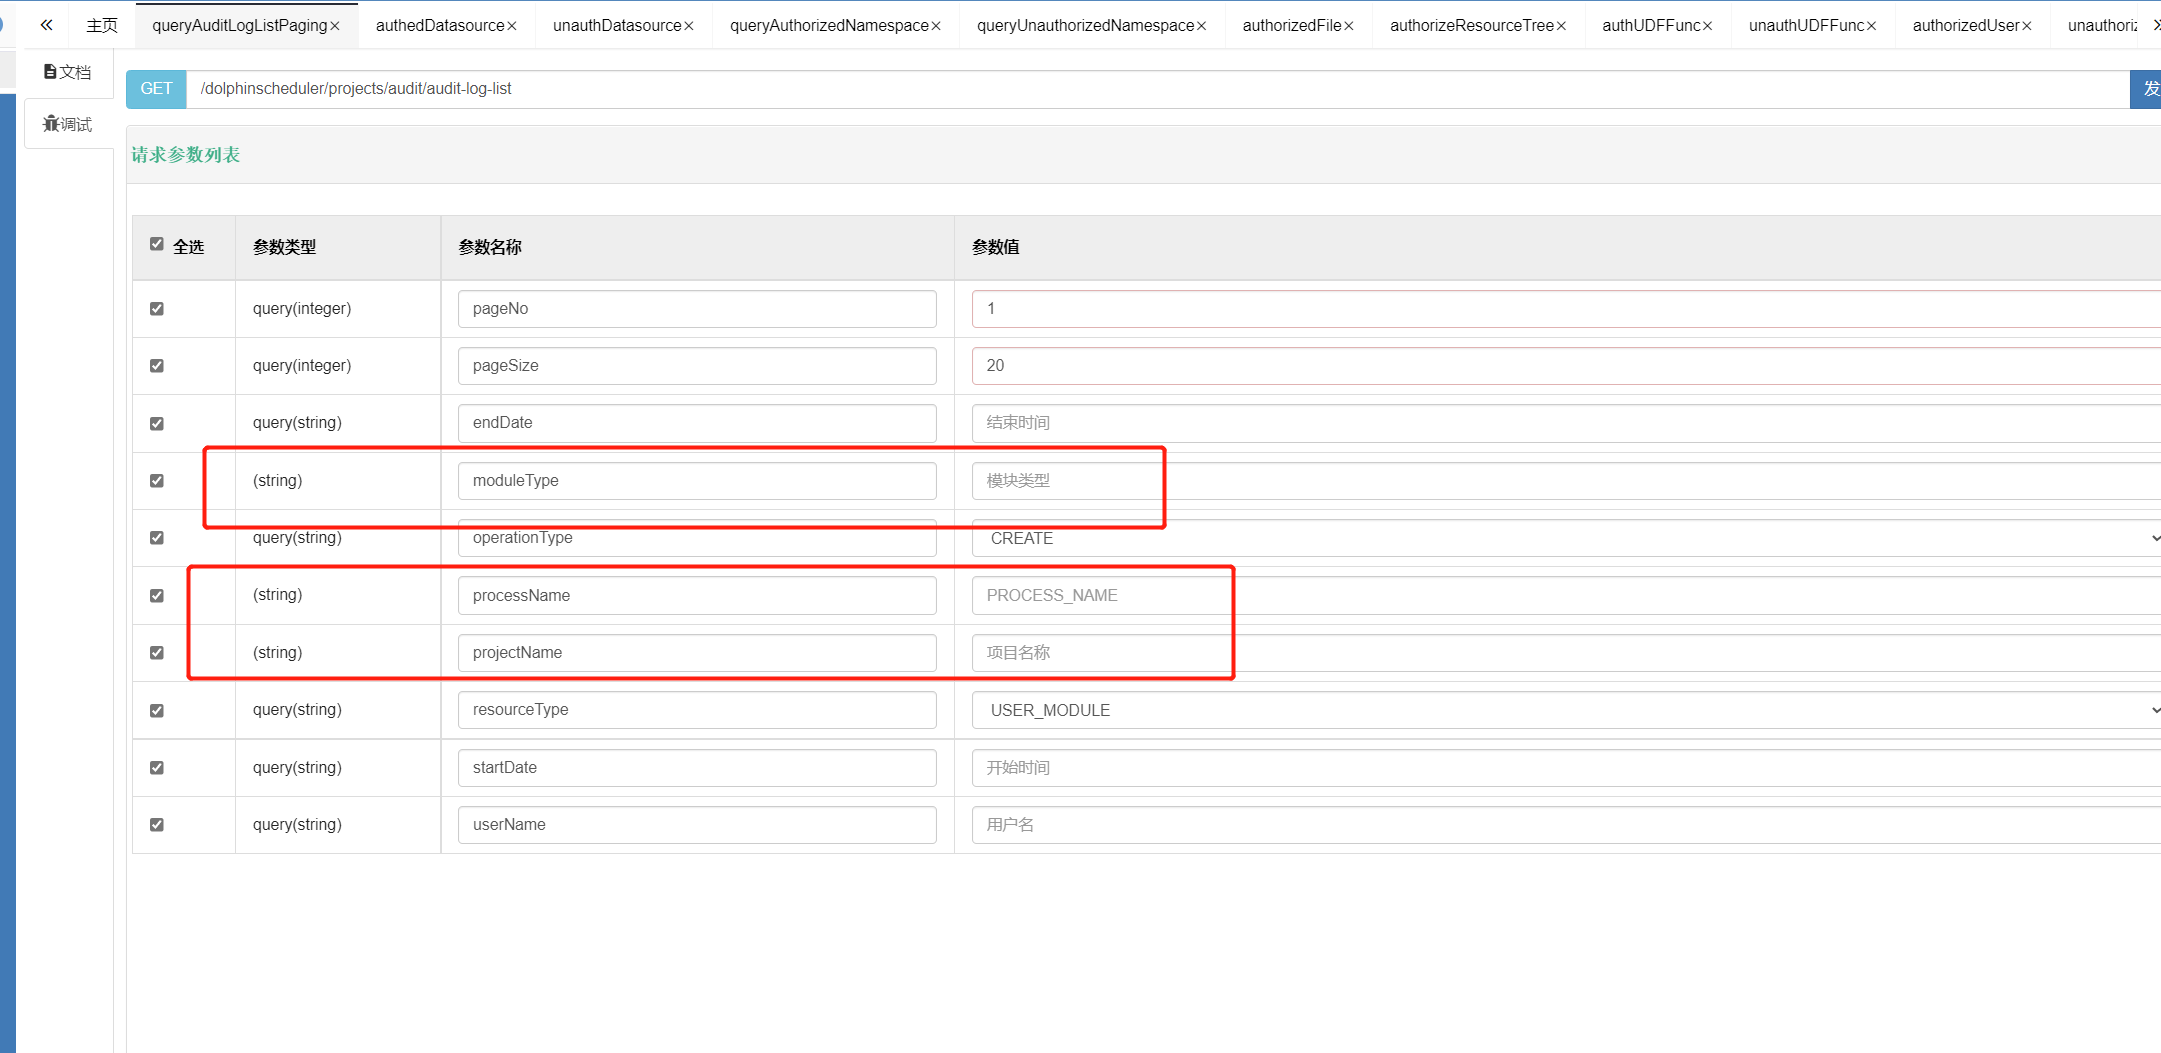Image resolution: width=2161 pixels, height=1053 pixels.
Task: Click the 项目名称 projectName value field
Action: coord(1566,653)
